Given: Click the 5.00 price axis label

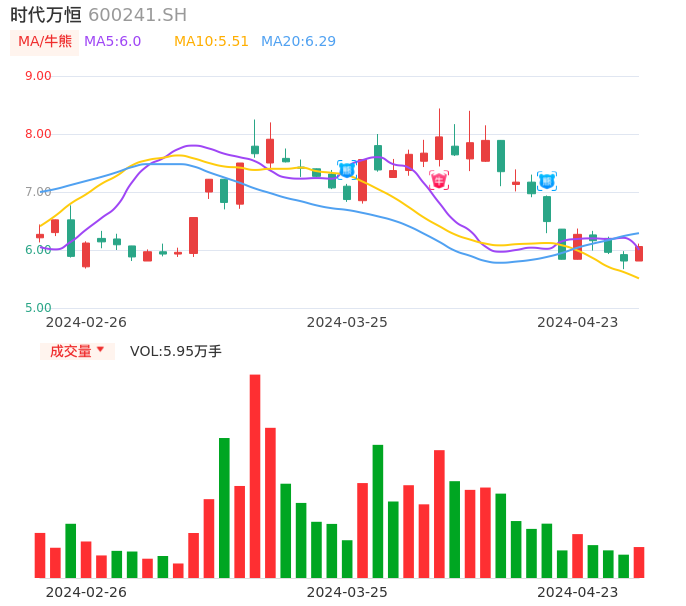Looking at the screenshot, I should click(38, 308).
